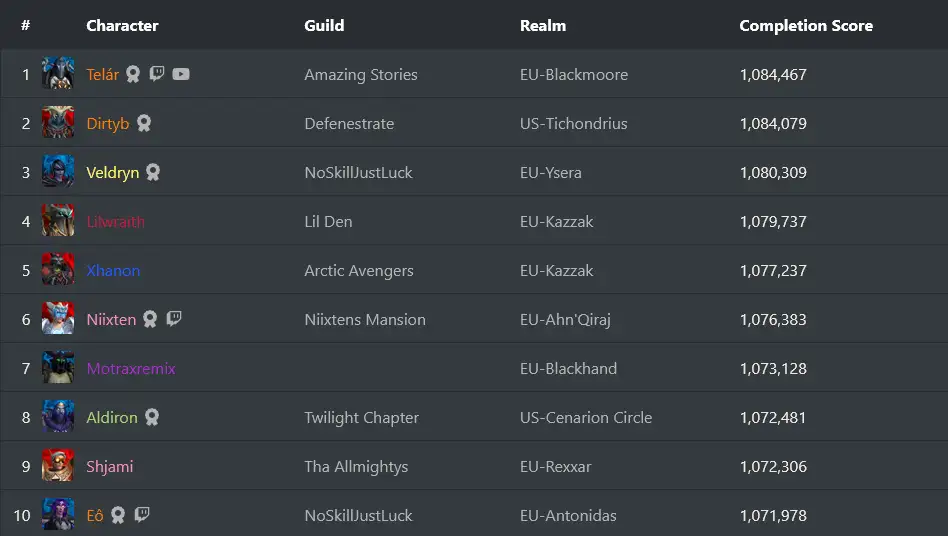
Task: Go to the Amazing Stories guild page
Action: pyautogui.click(x=361, y=74)
